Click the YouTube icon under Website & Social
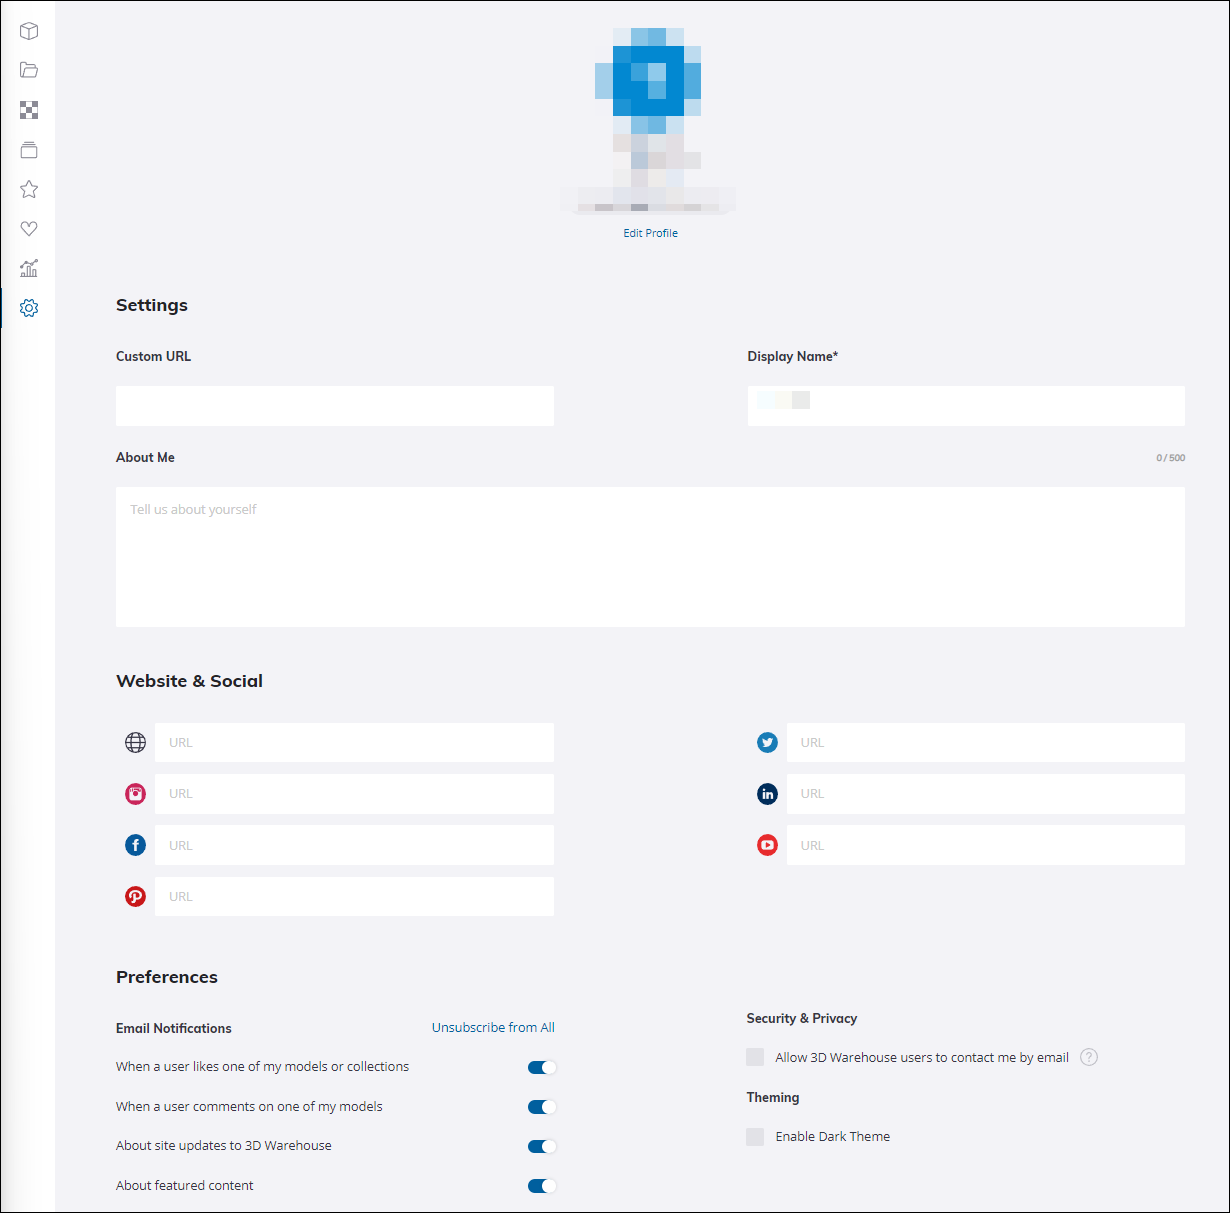 point(767,845)
